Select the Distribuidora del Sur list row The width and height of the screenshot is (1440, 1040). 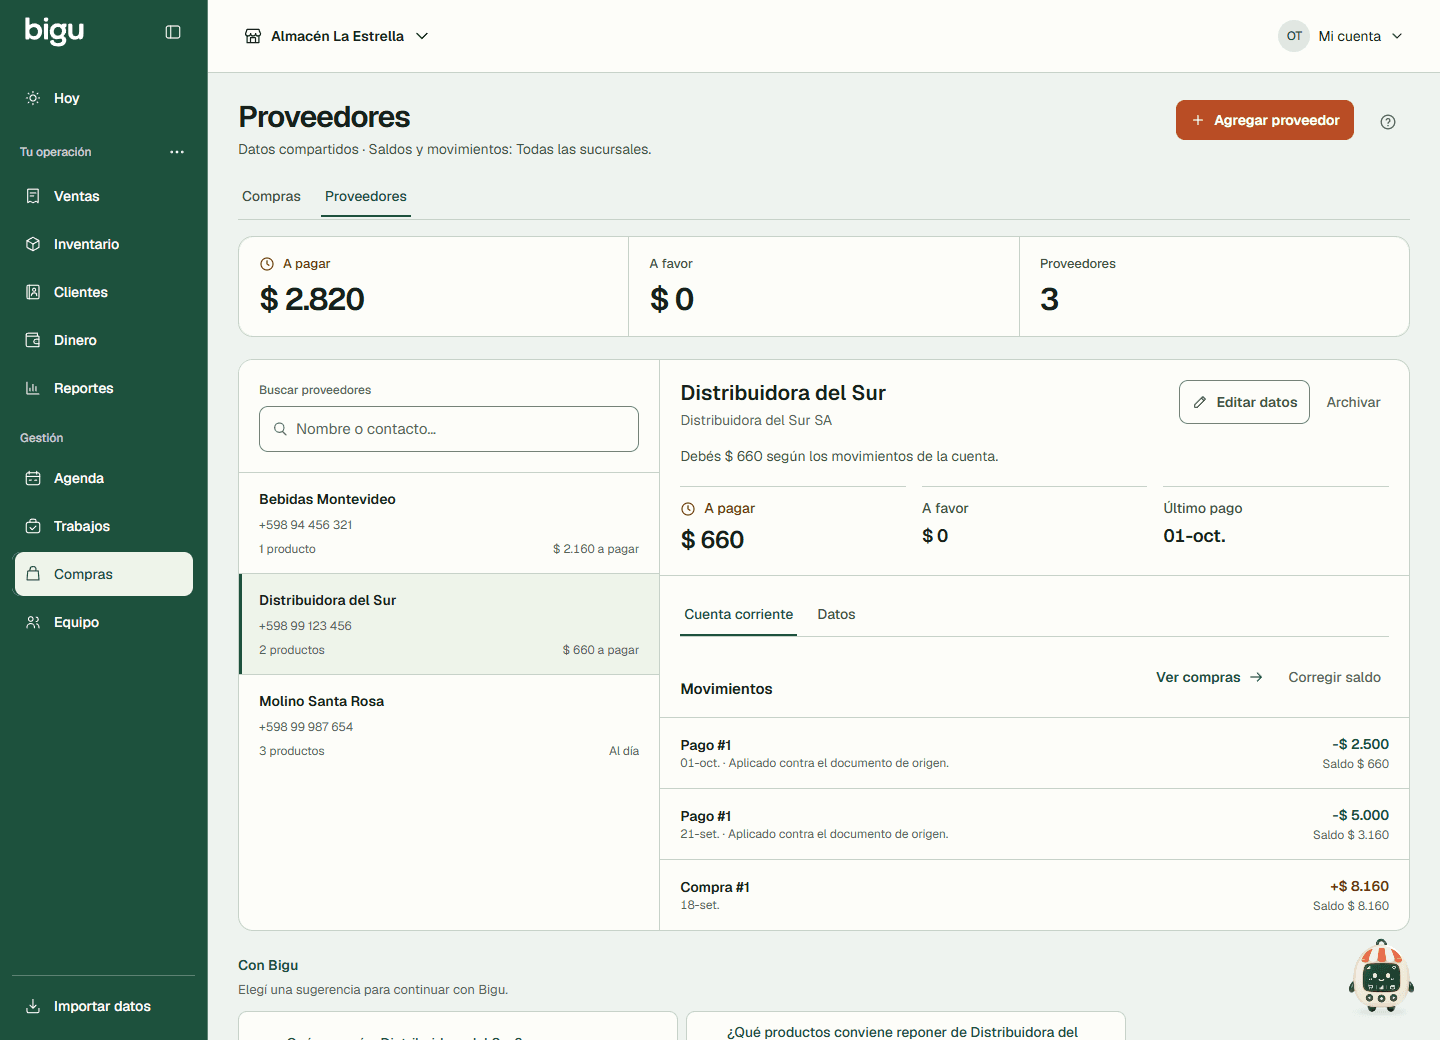point(449,624)
